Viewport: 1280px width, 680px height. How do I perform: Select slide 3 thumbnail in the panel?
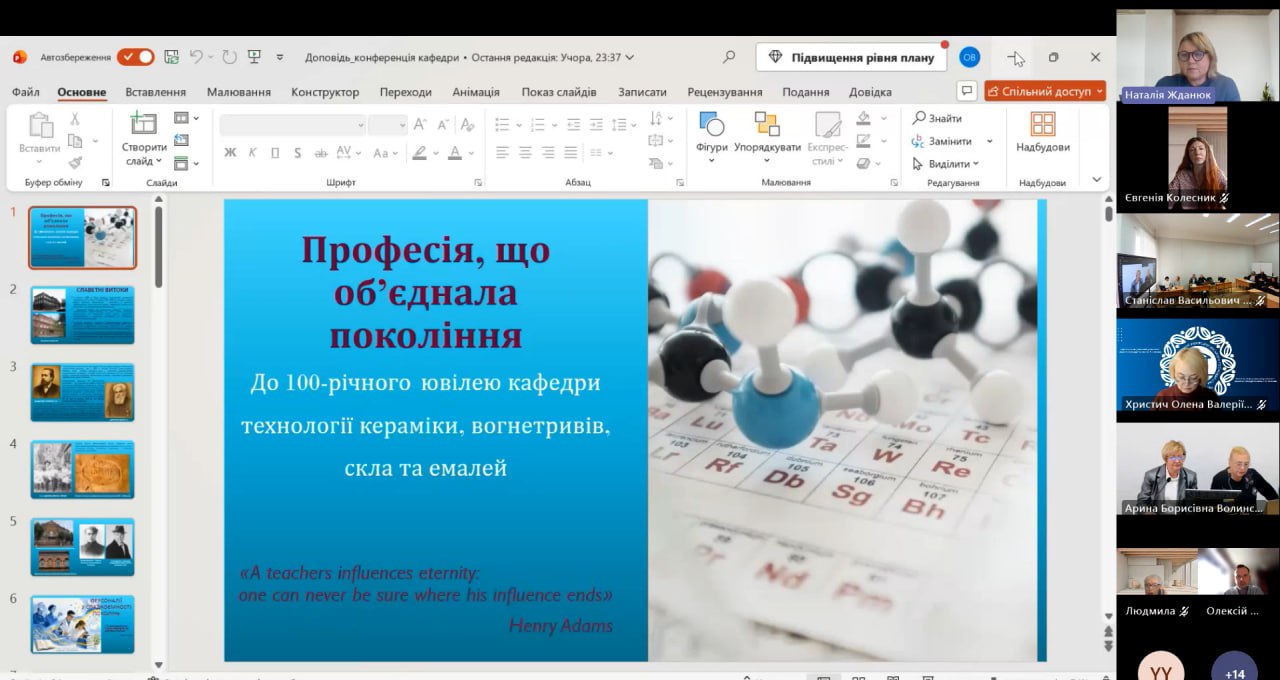[x=82, y=392]
